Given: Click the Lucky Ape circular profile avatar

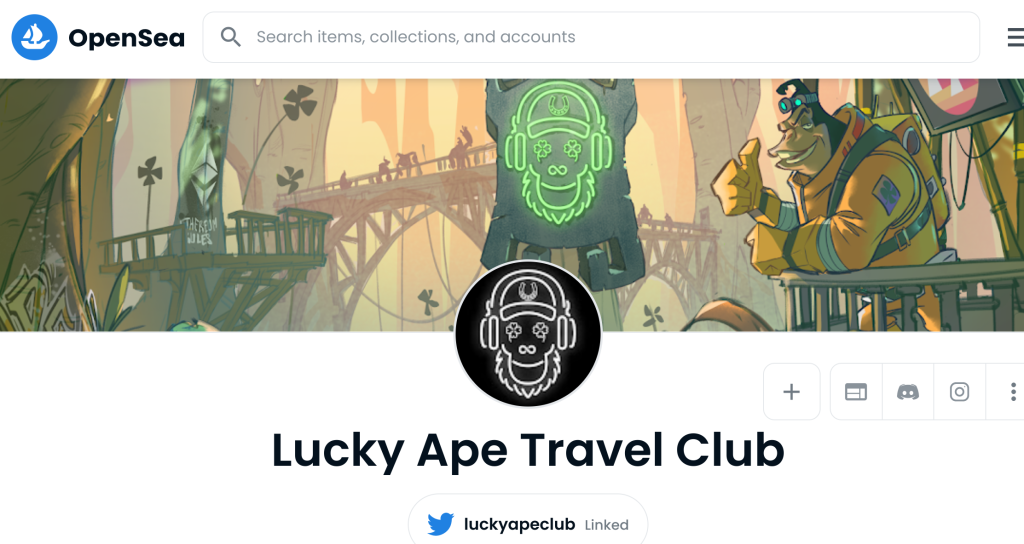Looking at the screenshot, I should click(x=528, y=333).
